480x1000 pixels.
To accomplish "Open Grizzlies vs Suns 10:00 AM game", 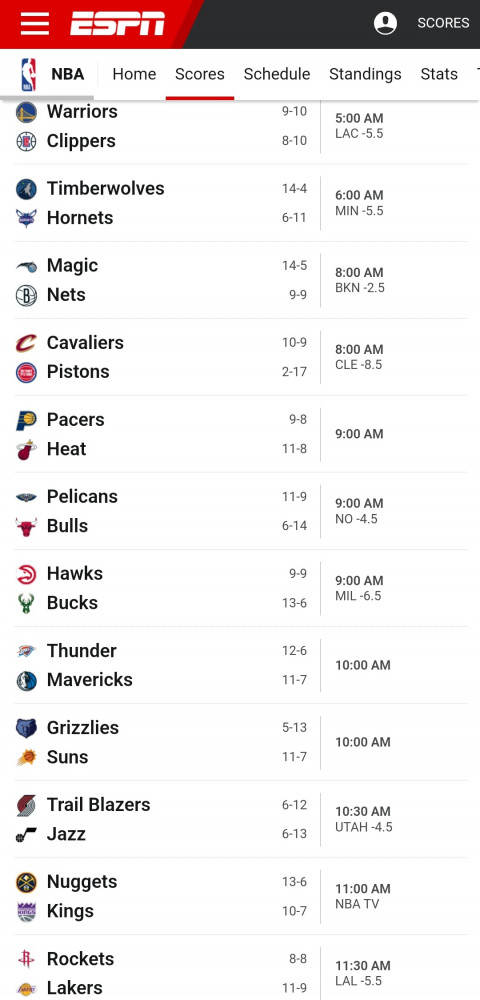I will click(x=240, y=742).
